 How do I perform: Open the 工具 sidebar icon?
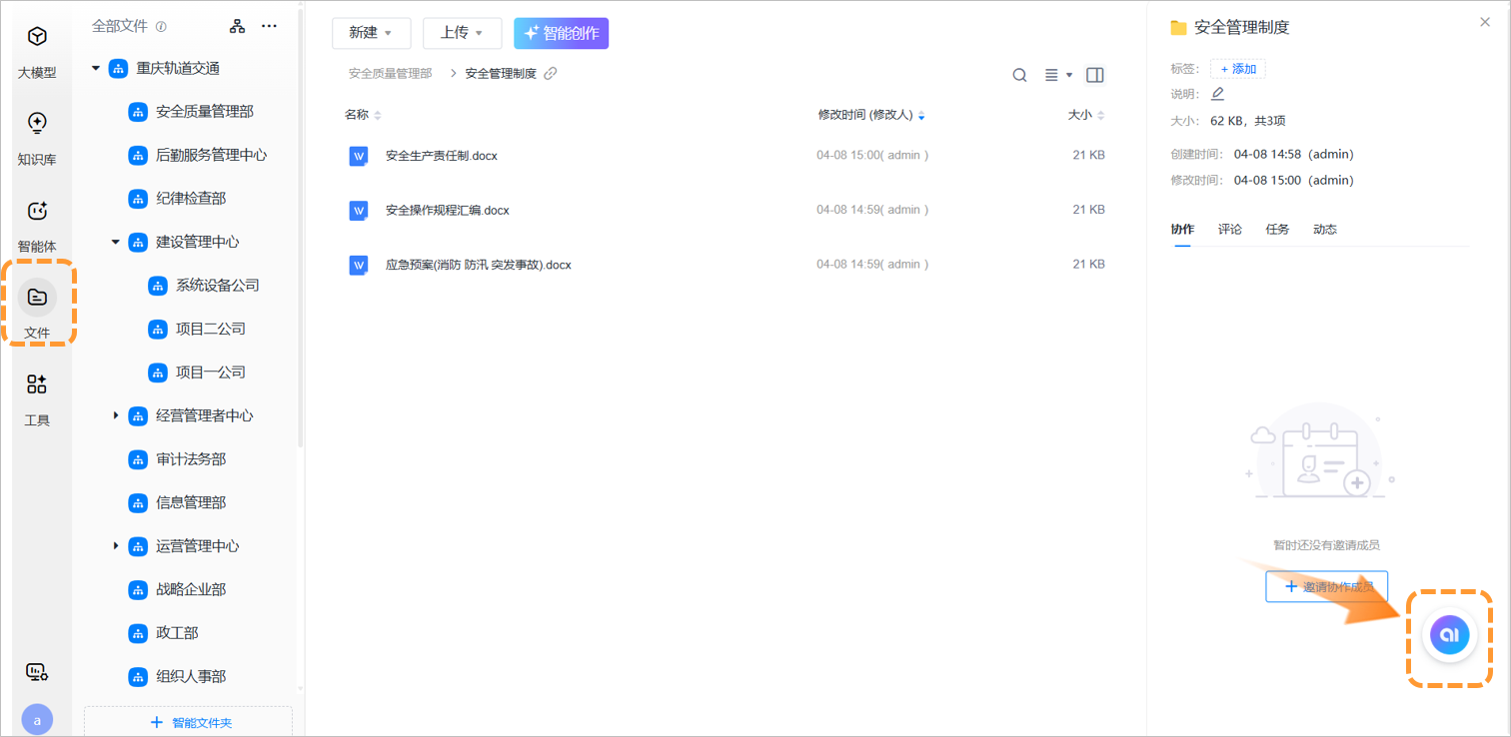[x=37, y=385]
